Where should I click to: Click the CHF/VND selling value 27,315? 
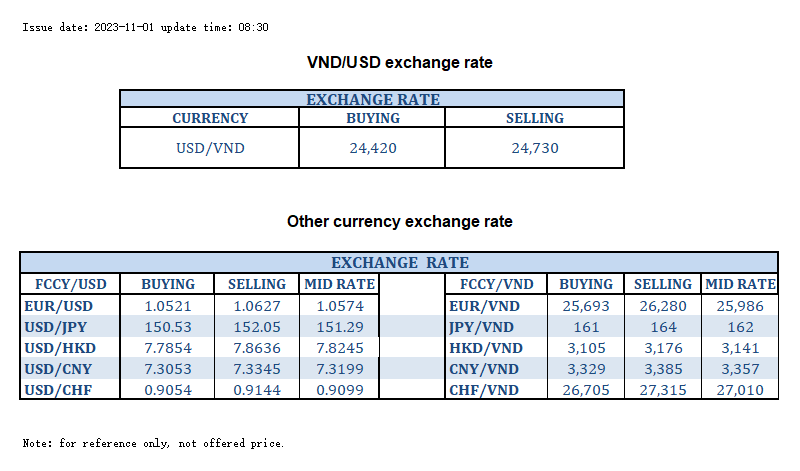pos(662,389)
